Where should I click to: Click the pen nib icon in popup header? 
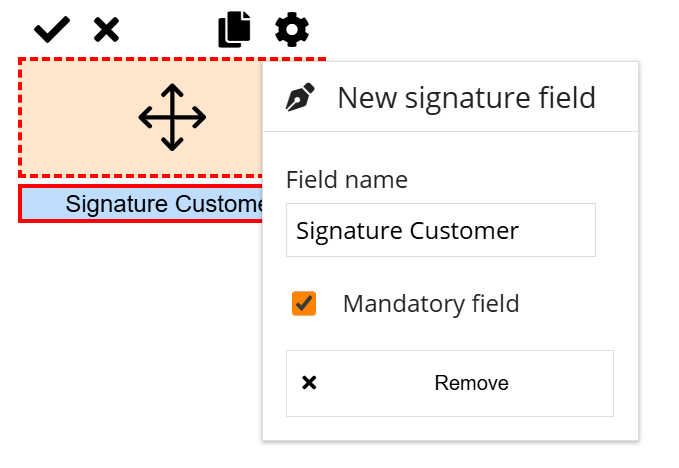[x=300, y=98]
